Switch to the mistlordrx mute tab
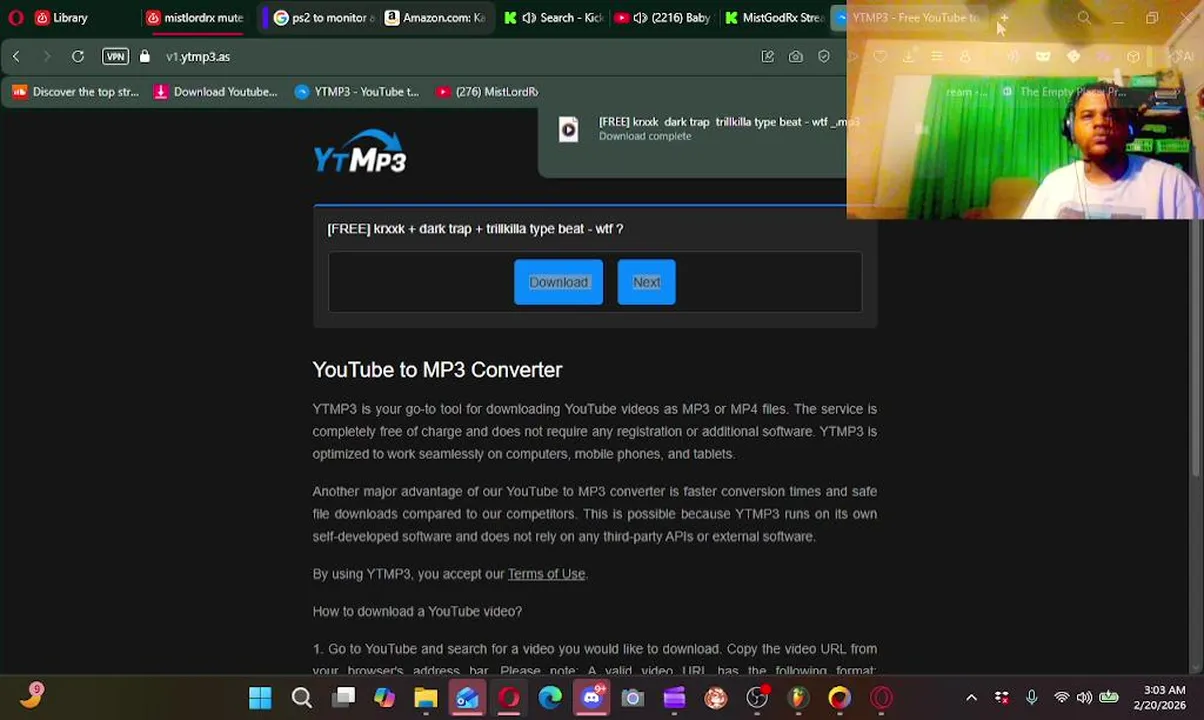Screen dimensions: 1204x720 pos(195,18)
